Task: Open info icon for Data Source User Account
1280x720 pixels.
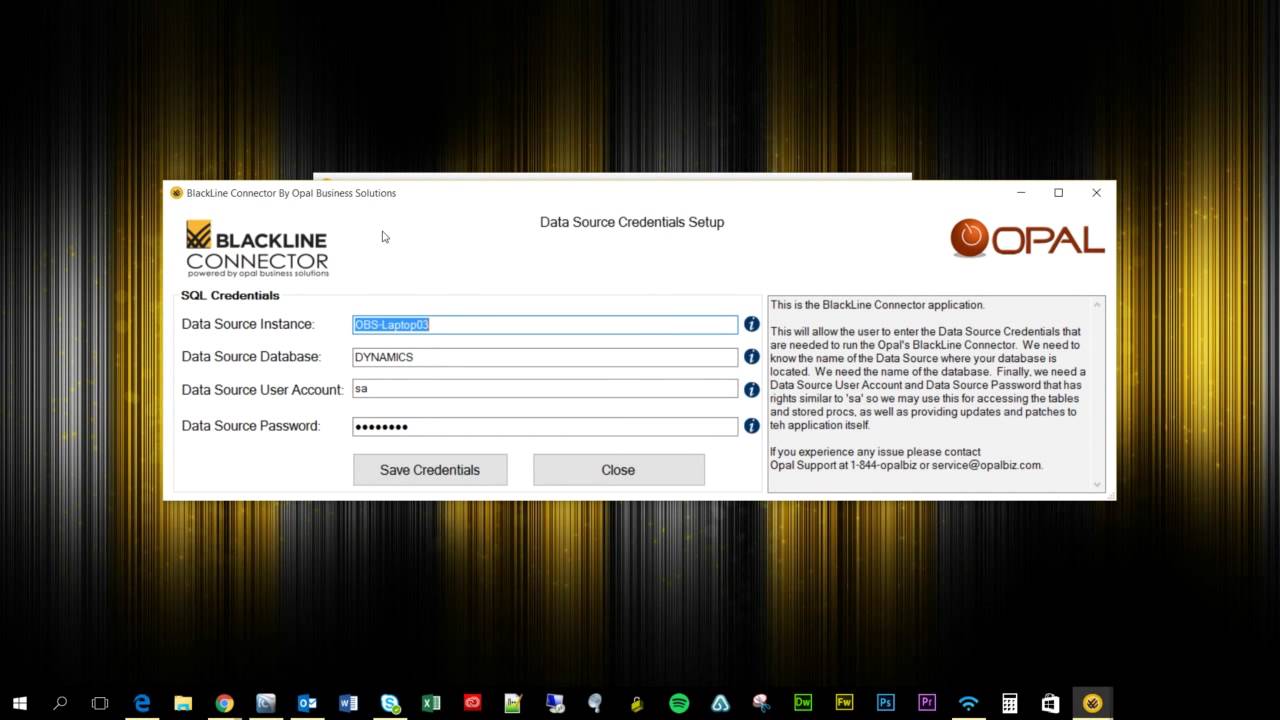Action: click(751, 390)
